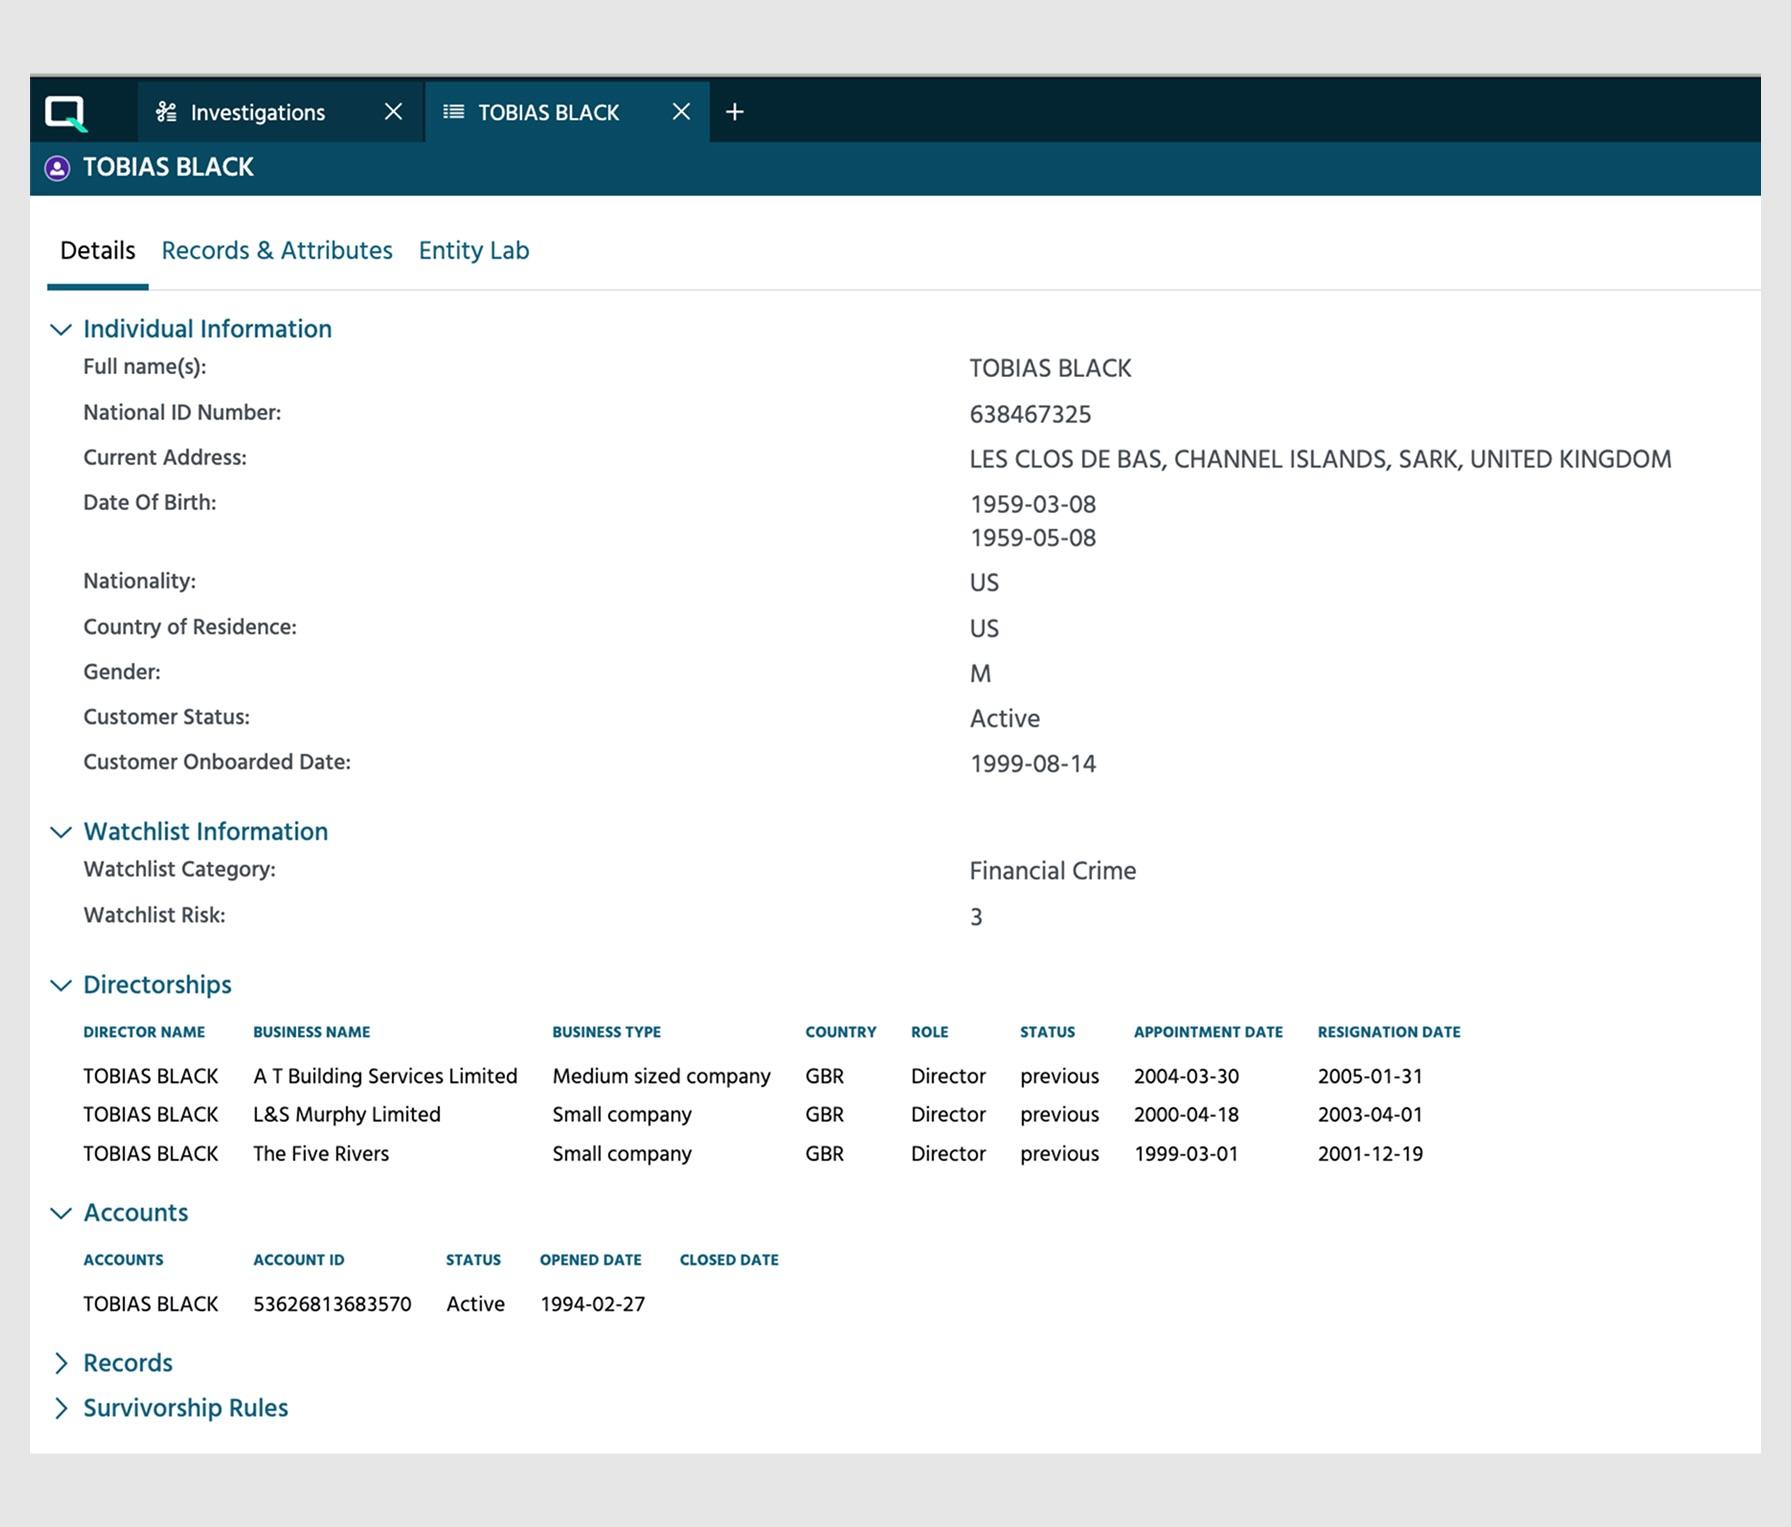
Task: Click the Appointment Date column header
Action: (x=1208, y=1032)
